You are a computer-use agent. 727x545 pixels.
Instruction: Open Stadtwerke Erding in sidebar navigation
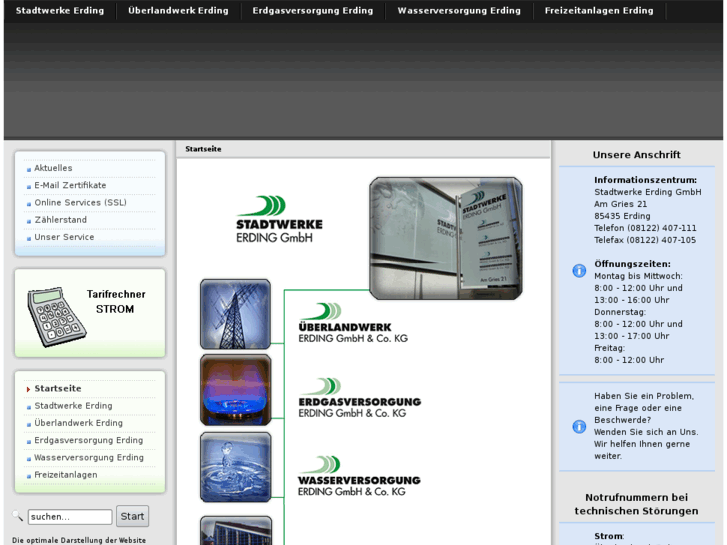pyautogui.click(x=73, y=405)
